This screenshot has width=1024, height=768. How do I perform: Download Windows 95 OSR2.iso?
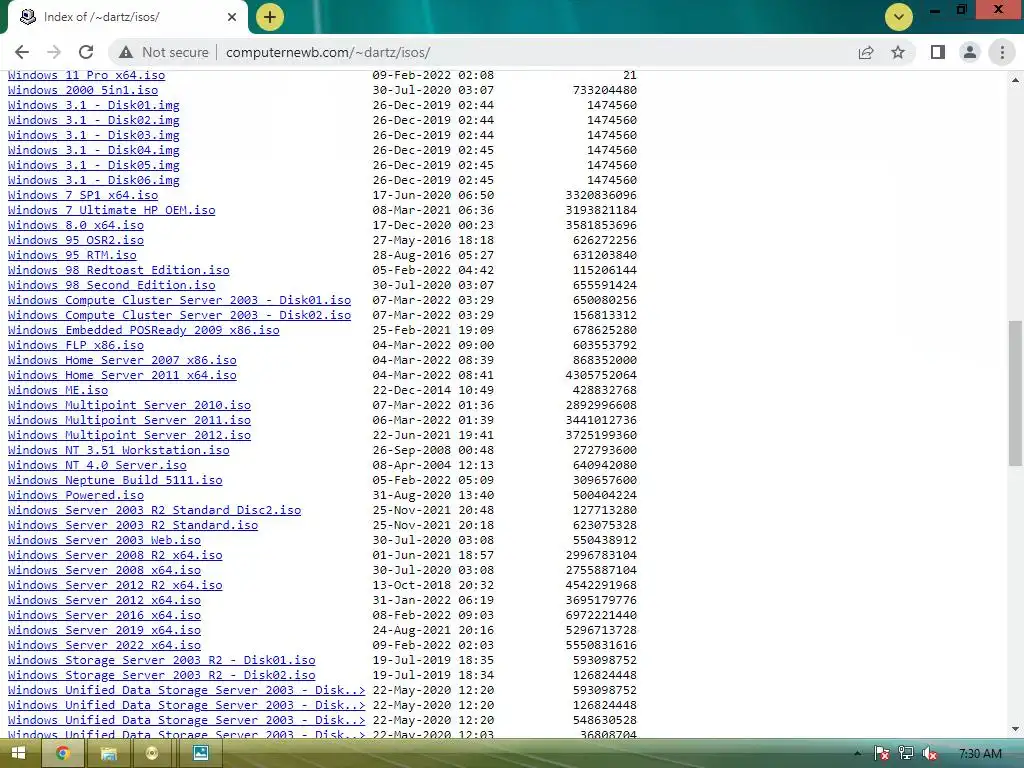[x=76, y=240]
